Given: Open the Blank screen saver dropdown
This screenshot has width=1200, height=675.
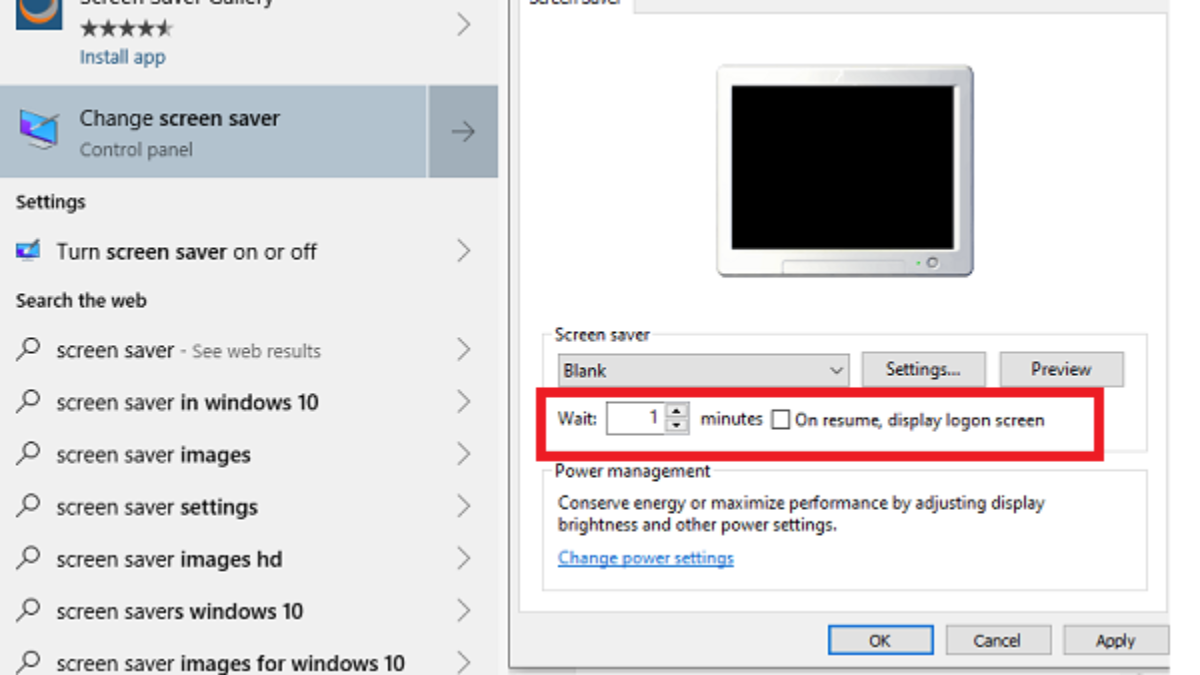Looking at the screenshot, I should (703, 370).
